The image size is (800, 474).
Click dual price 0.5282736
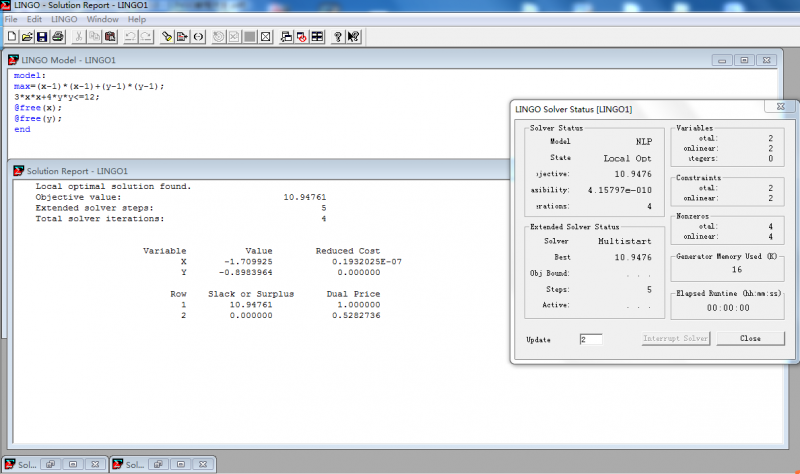(356, 315)
